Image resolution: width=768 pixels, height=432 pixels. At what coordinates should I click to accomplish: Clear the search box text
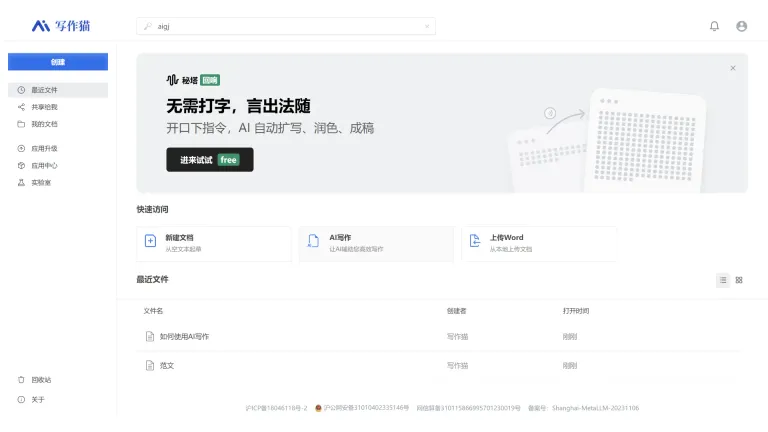pos(427,26)
